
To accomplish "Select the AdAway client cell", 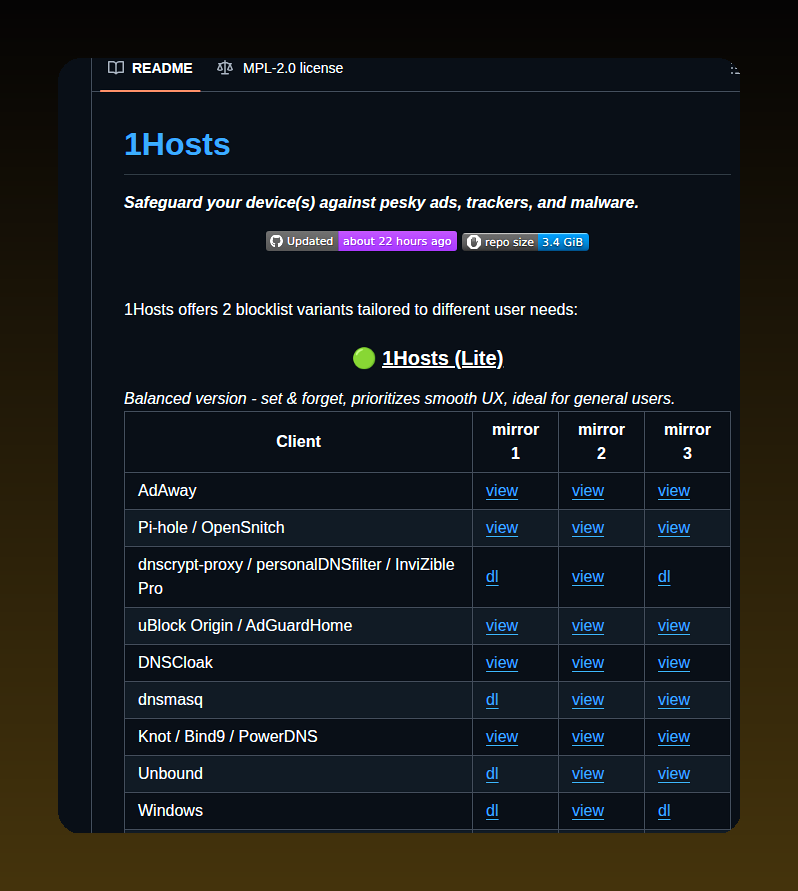I will click(298, 491).
